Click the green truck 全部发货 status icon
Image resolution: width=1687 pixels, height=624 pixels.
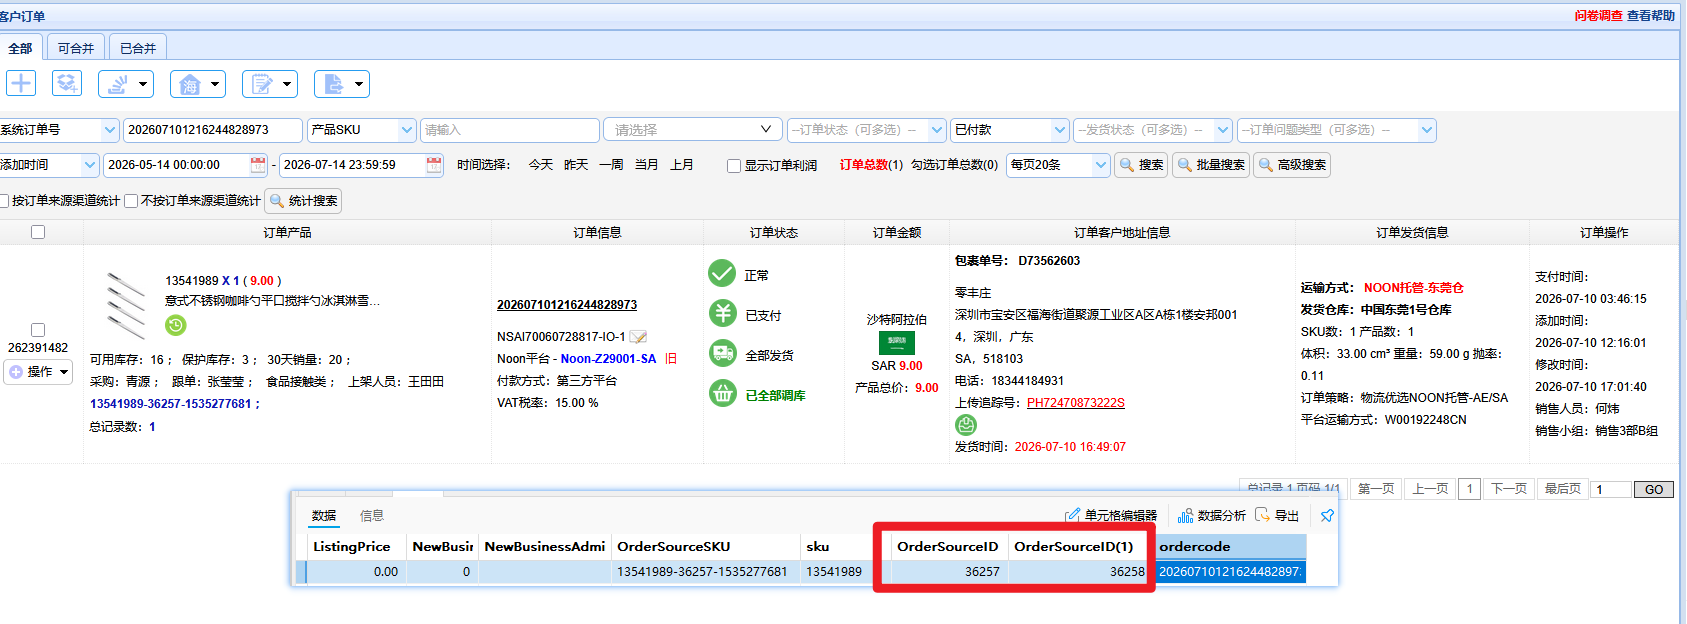click(722, 353)
